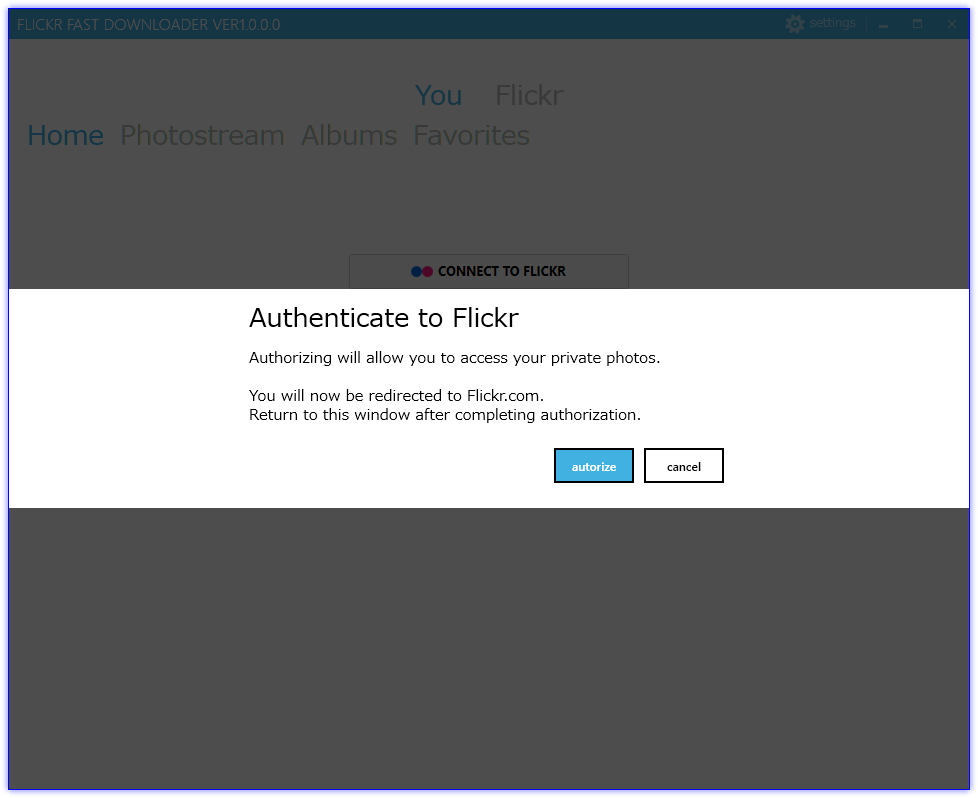Click the Flickr double-dot logo on the connect button

click(x=420, y=271)
